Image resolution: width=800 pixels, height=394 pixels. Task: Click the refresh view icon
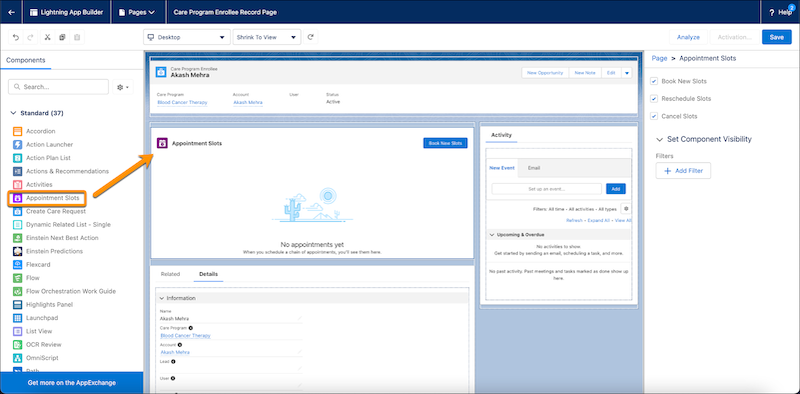[310, 37]
